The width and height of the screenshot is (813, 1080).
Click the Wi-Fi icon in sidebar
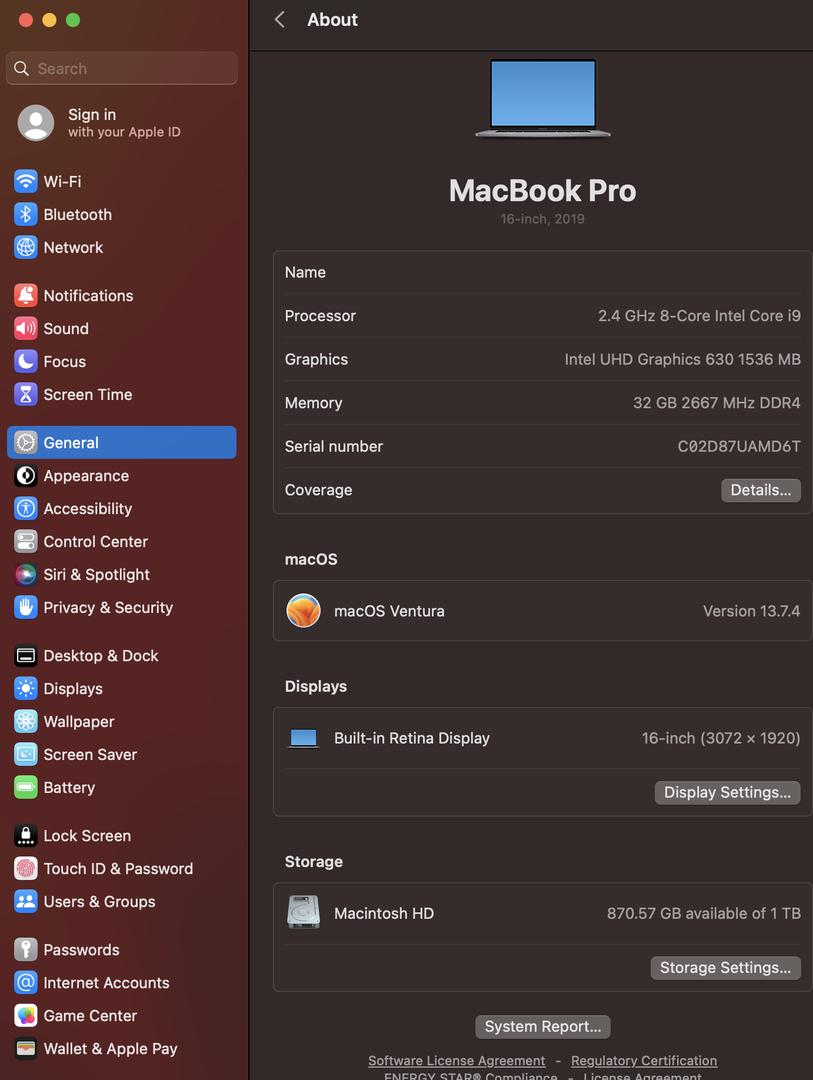[25, 181]
